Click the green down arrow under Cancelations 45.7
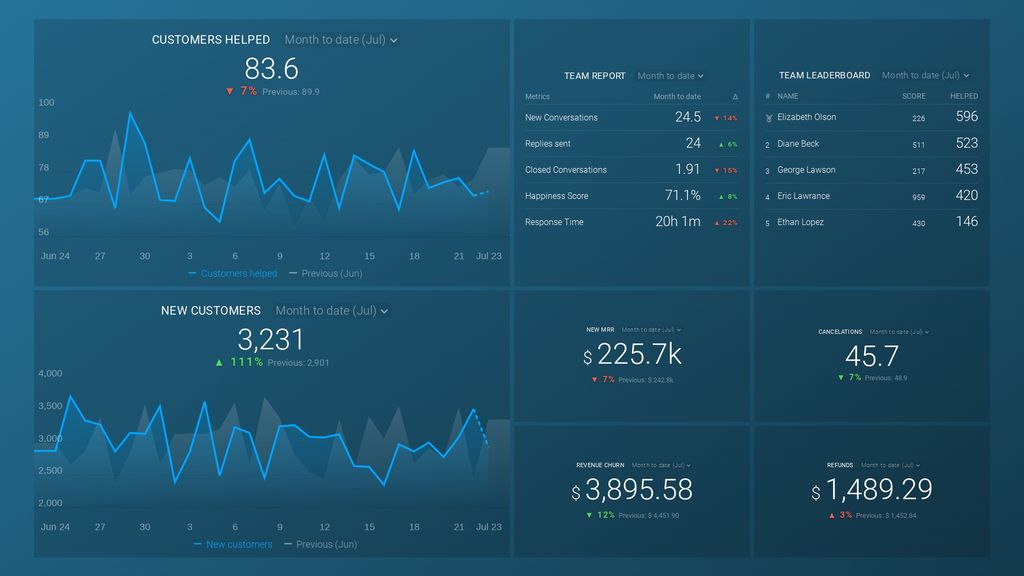Image resolution: width=1024 pixels, height=576 pixels. click(x=840, y=377)
